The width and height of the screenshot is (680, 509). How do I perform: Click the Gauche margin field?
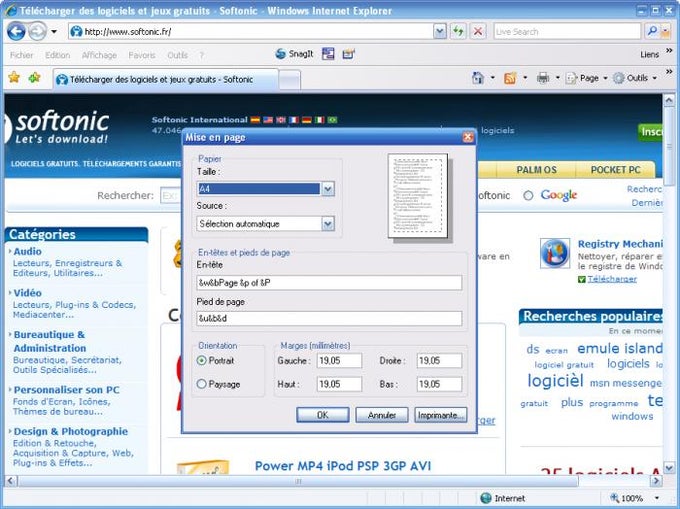coord(339,360)
